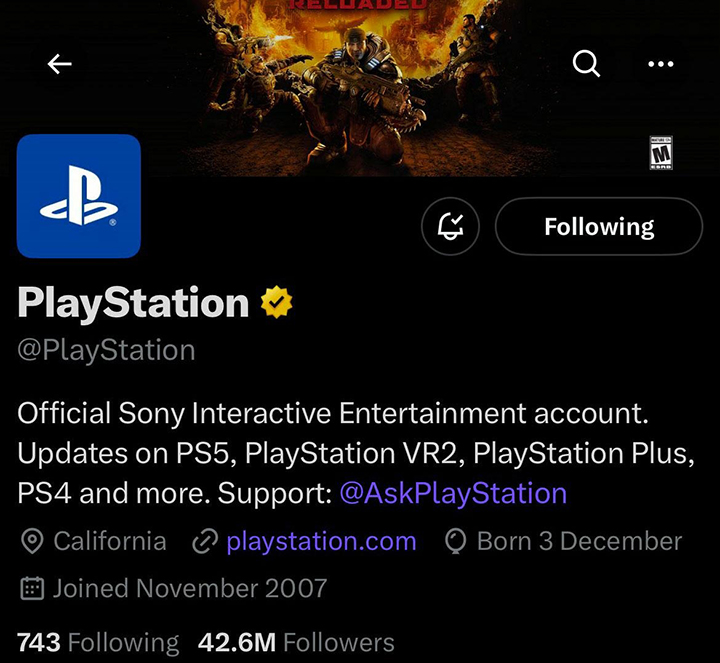Select the @PlayStation handle text
Image resolution: width=720 pixels, height=663 pixels.
106,350
